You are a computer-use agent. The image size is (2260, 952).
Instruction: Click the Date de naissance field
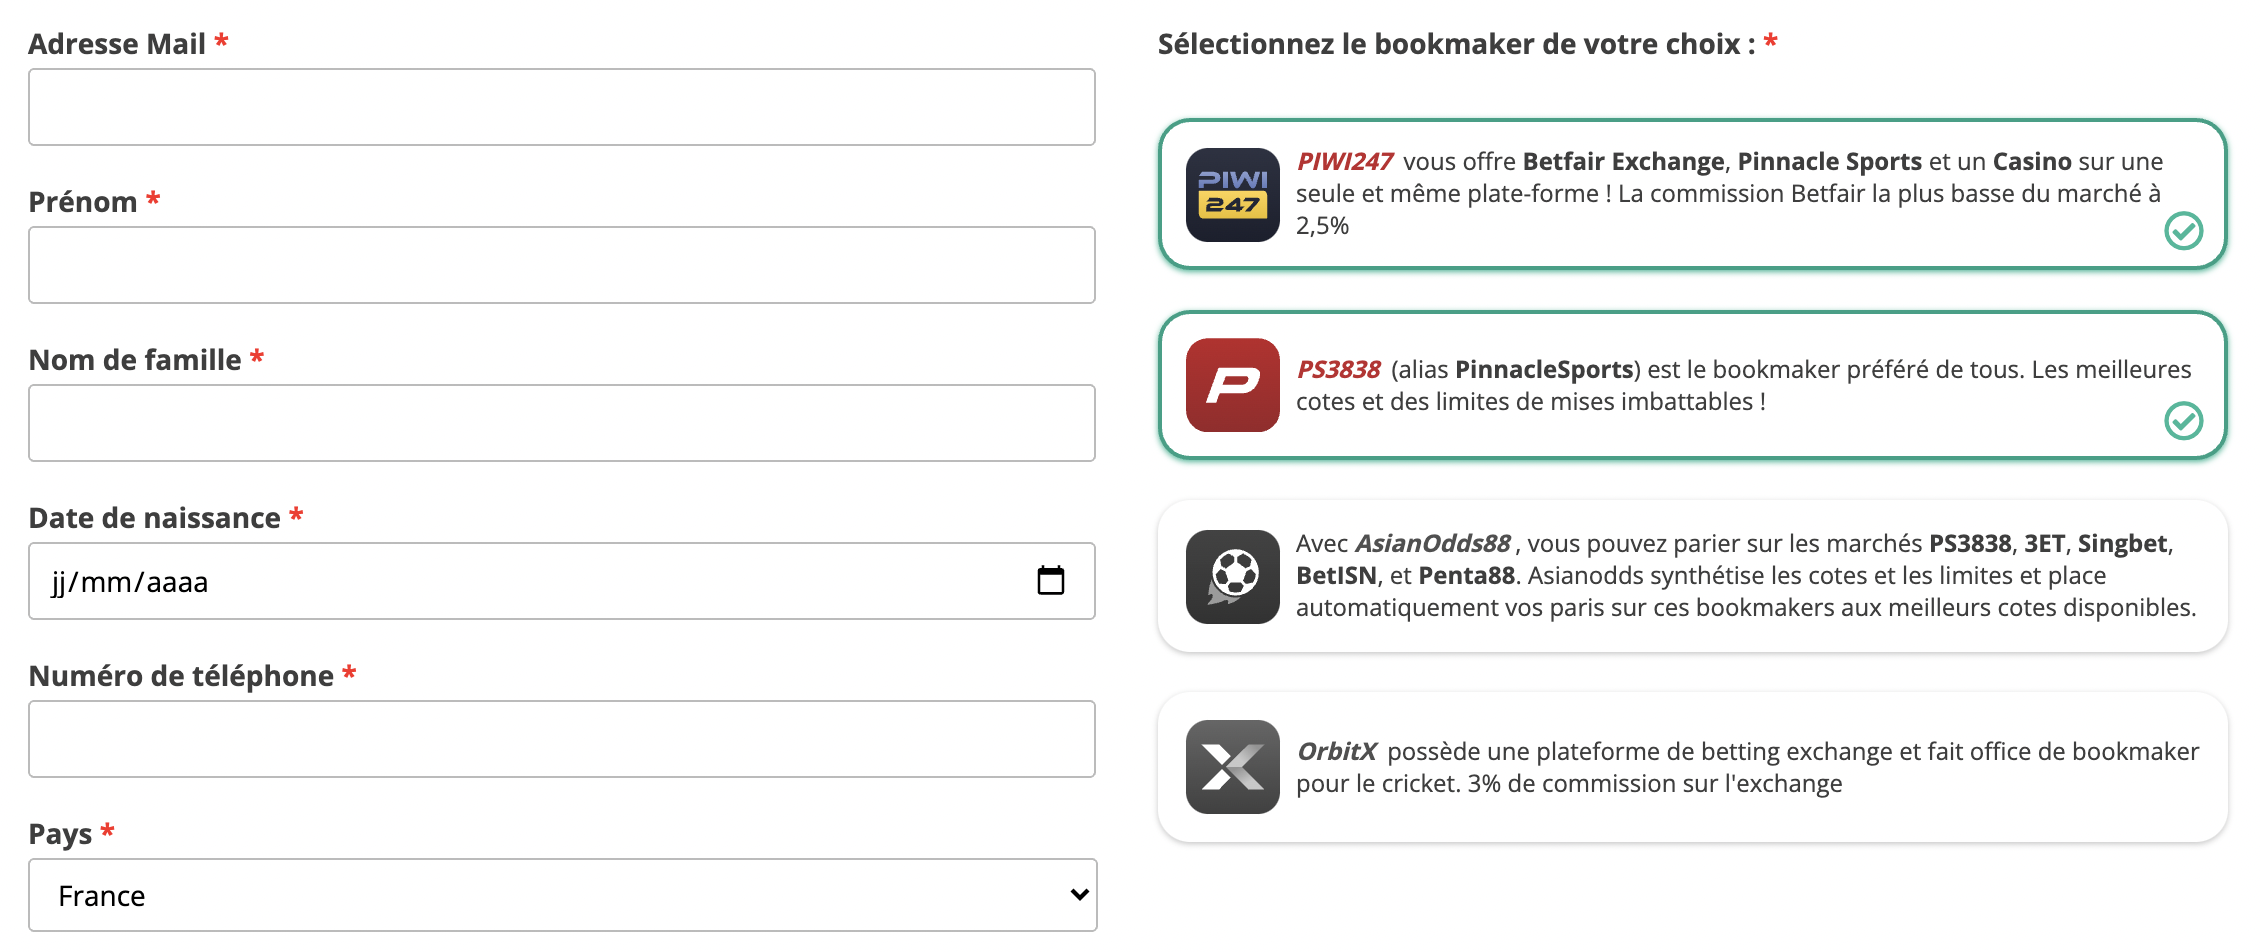click(x=500, y=581)
